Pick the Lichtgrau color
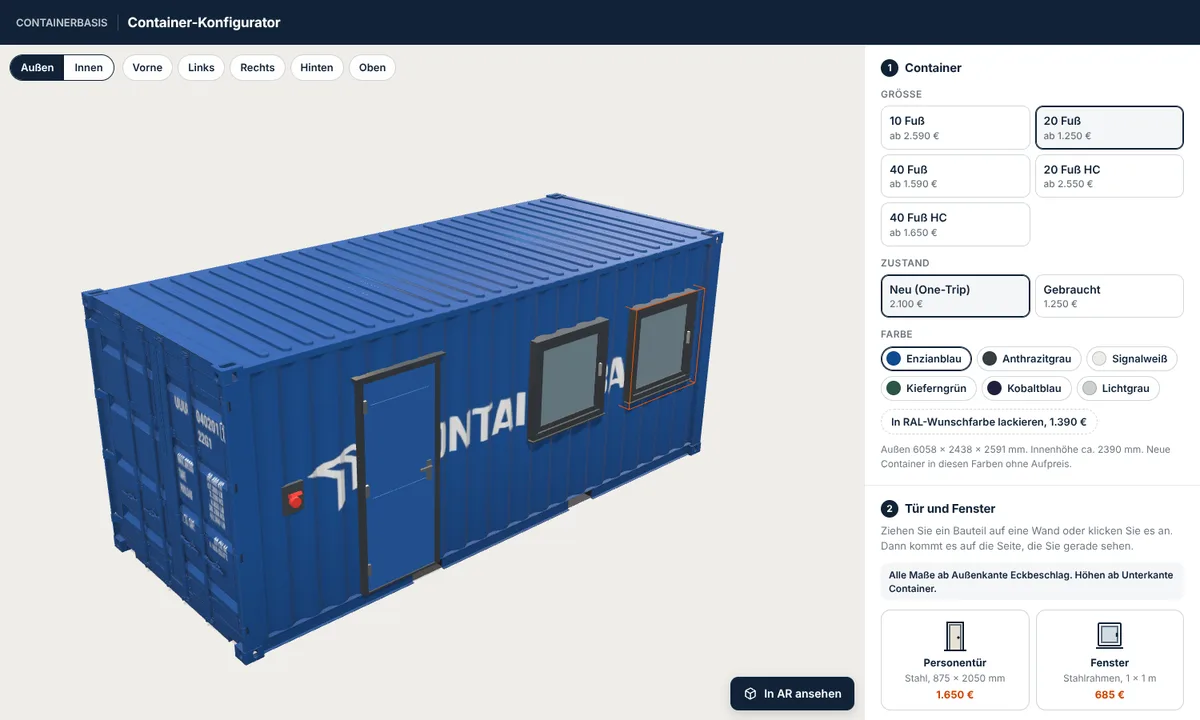Viewport: 1200px width, 720px height. [1118, 388]
